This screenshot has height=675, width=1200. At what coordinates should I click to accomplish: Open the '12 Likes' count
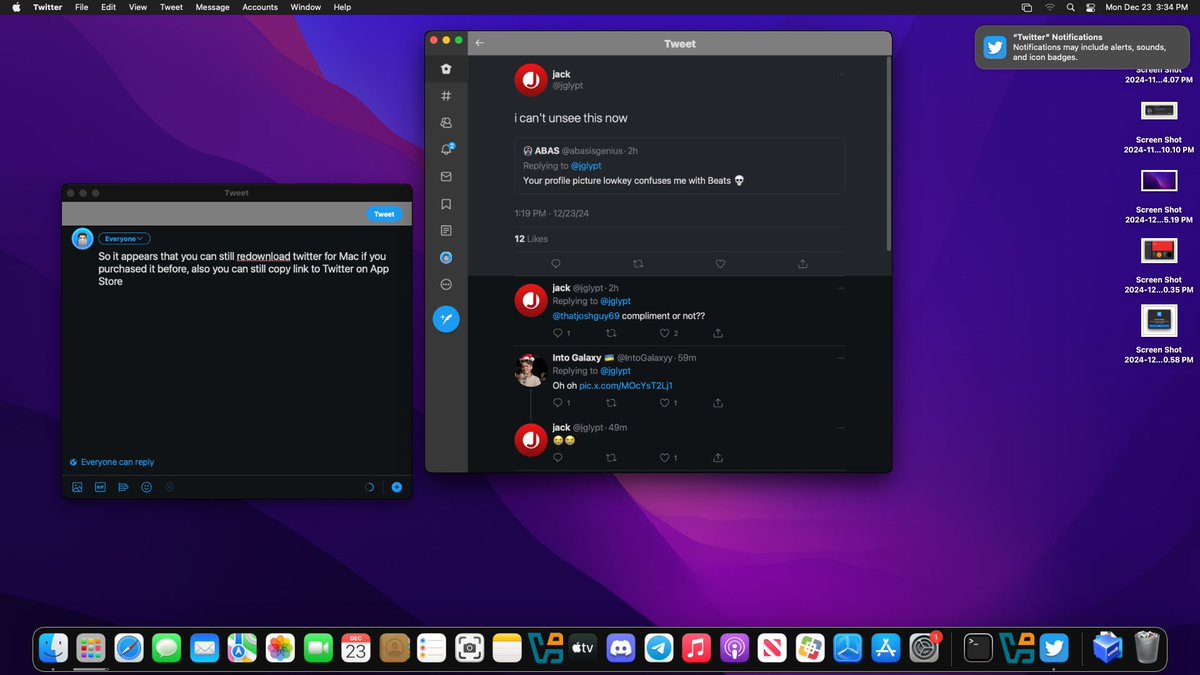[531, 239]
